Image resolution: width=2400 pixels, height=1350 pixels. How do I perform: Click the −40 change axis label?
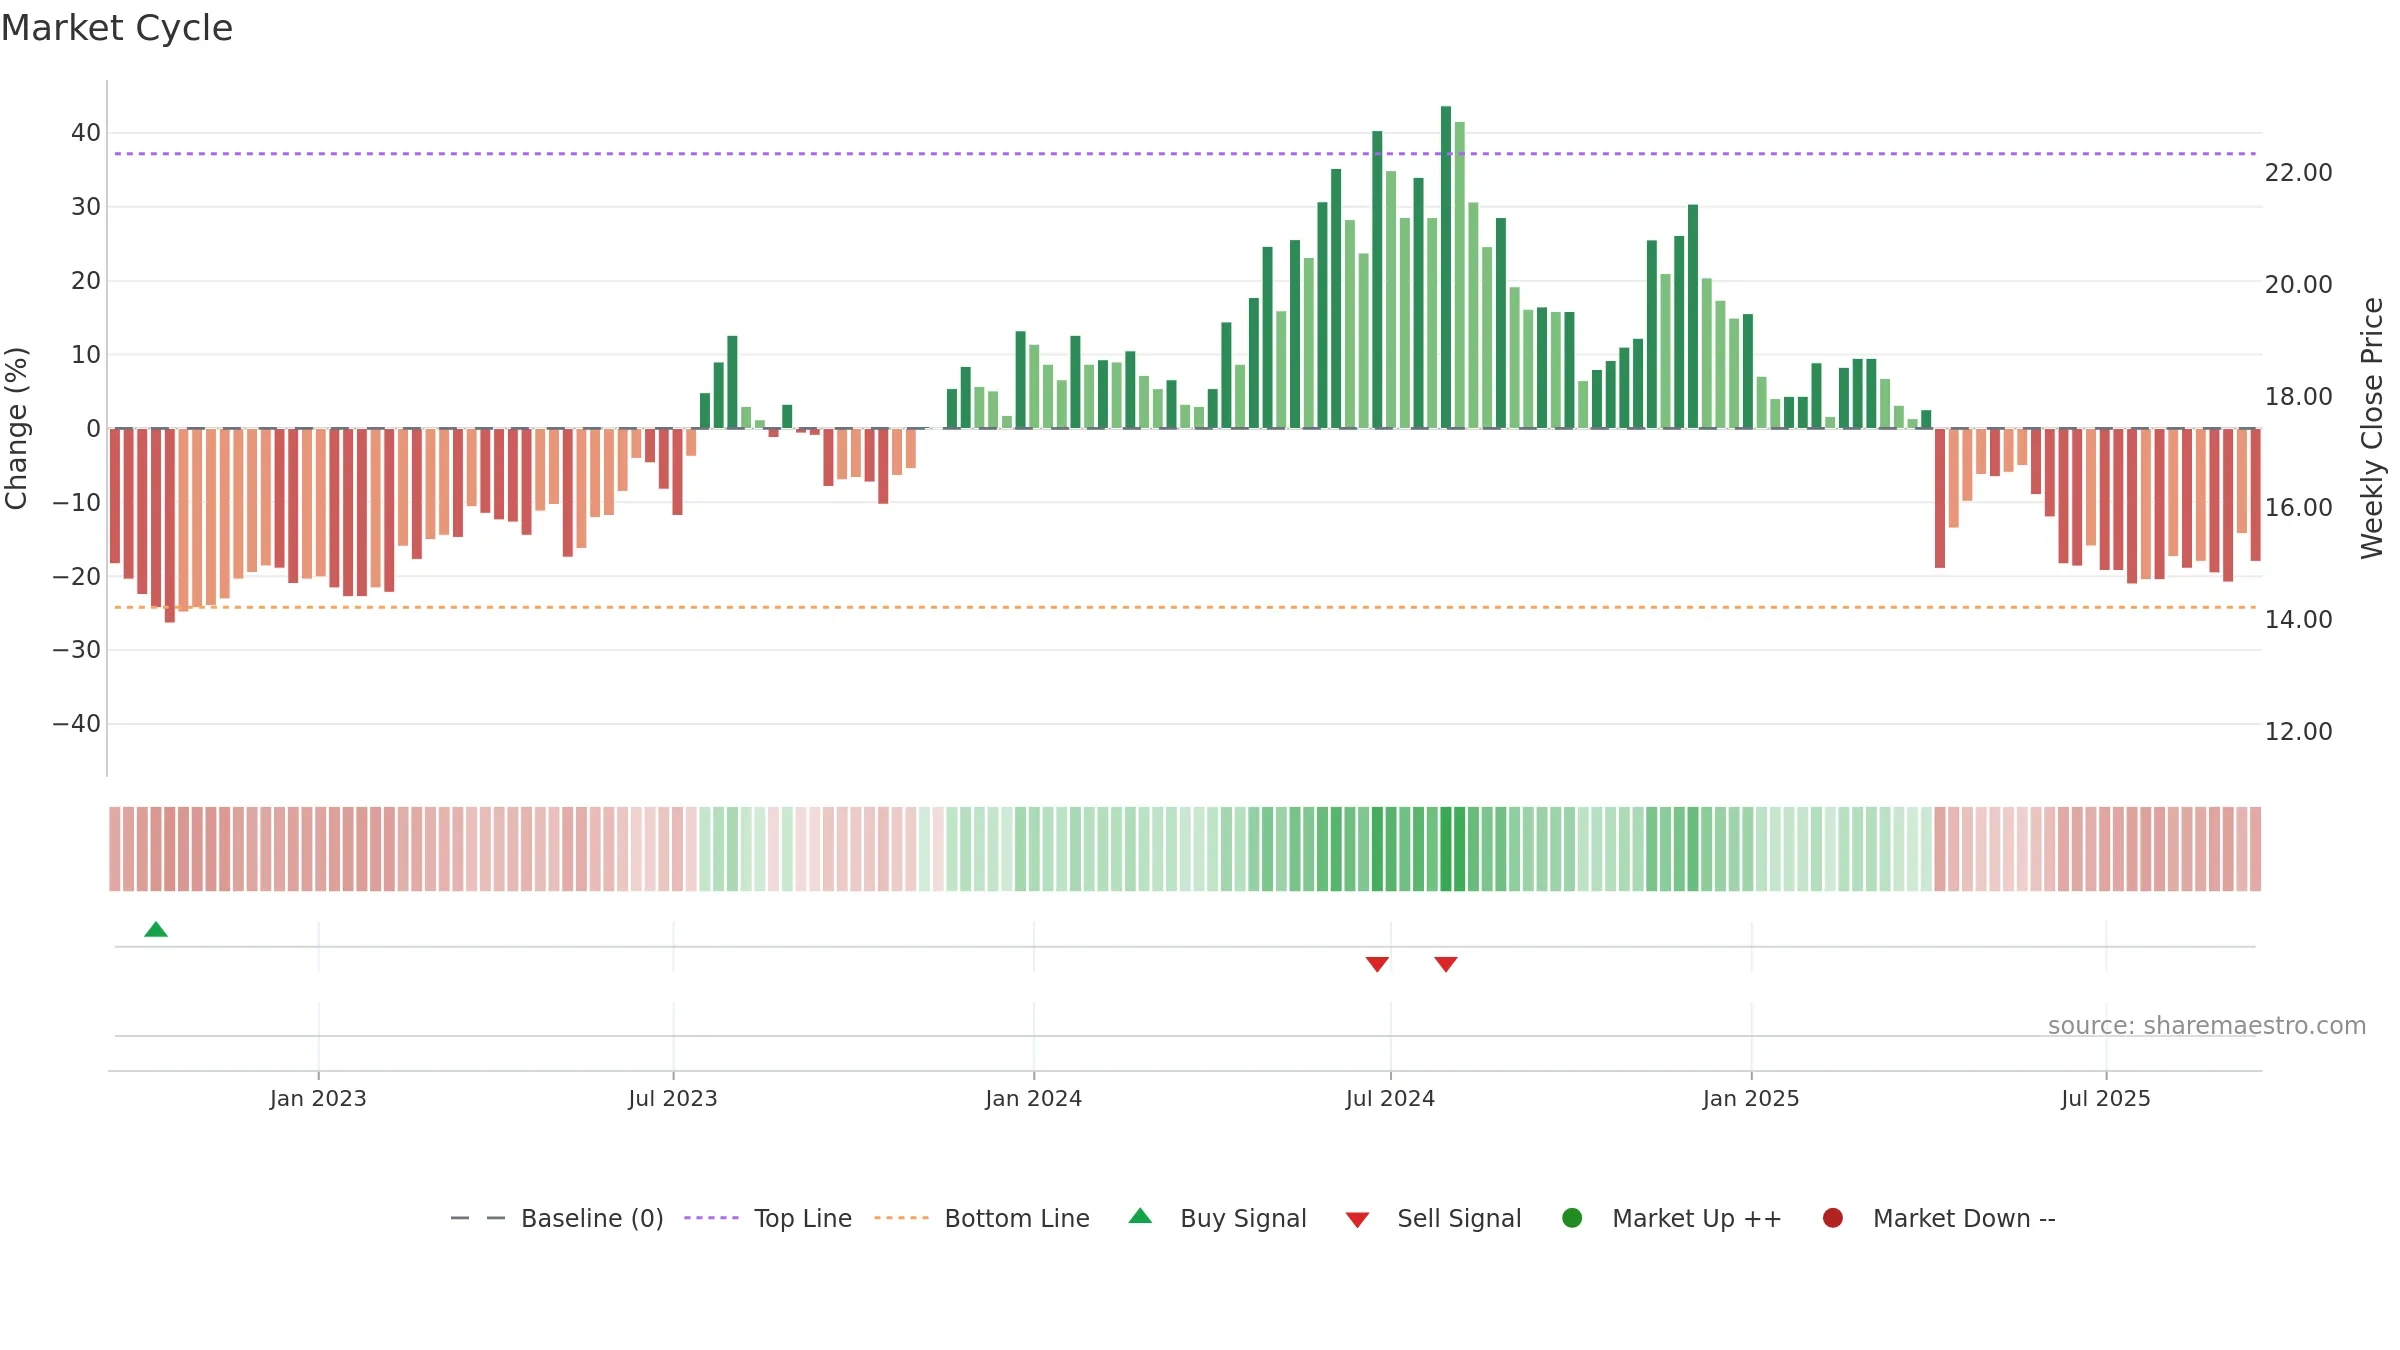77,724
